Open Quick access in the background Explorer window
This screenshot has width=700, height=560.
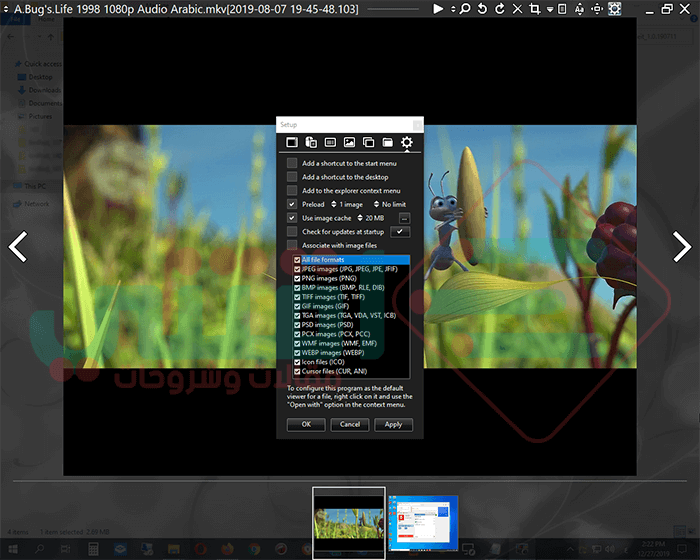pos(39,64)
